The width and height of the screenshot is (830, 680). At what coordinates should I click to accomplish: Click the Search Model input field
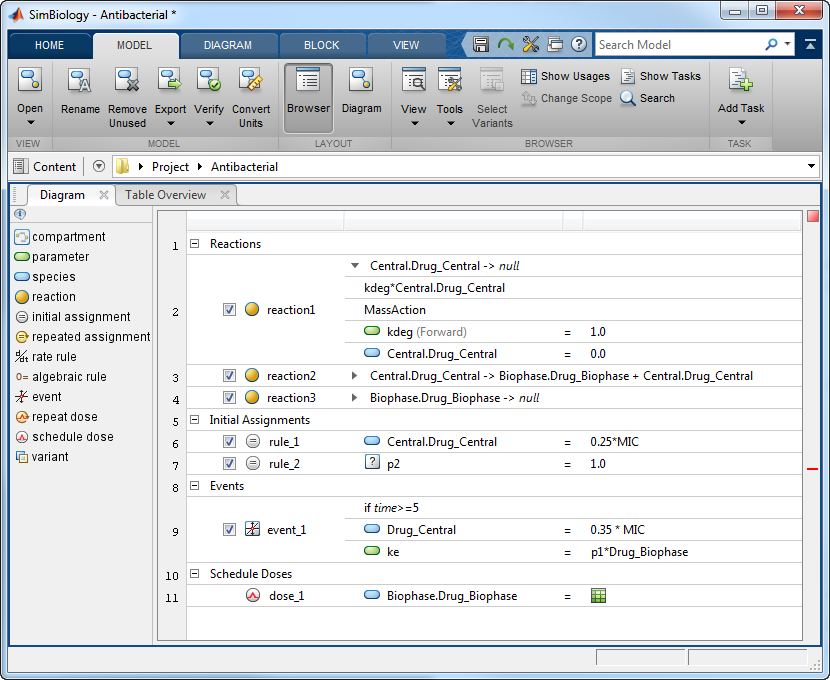[678, 45]
